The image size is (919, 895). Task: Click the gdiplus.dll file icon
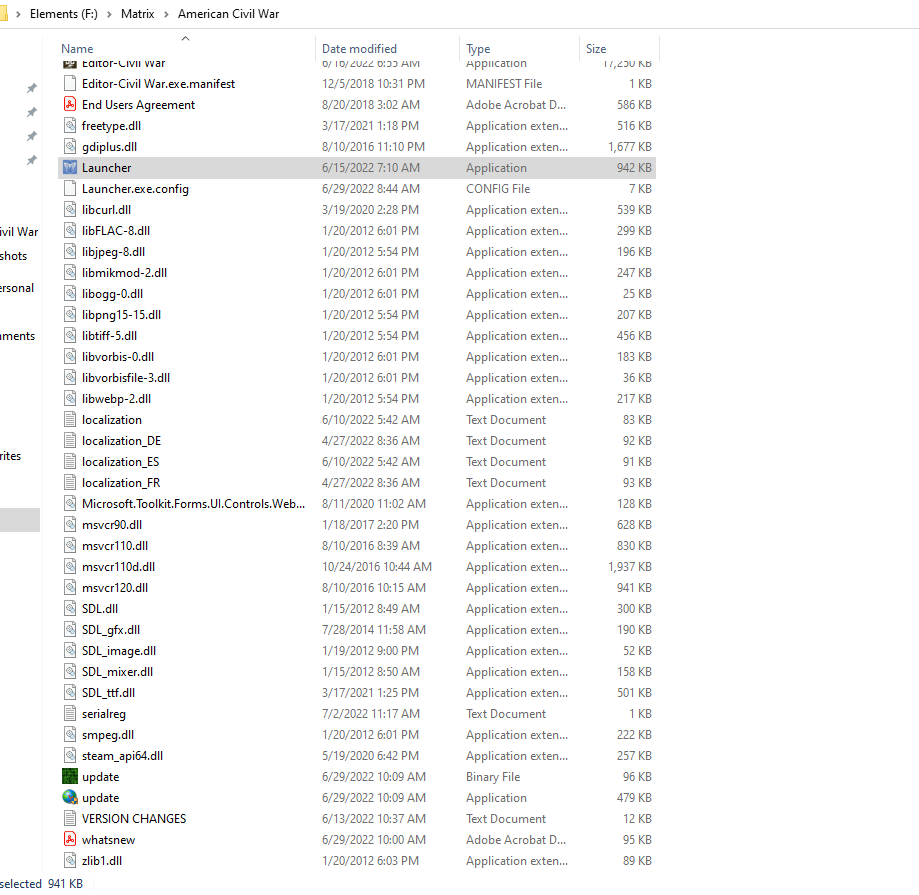(70, 147)
